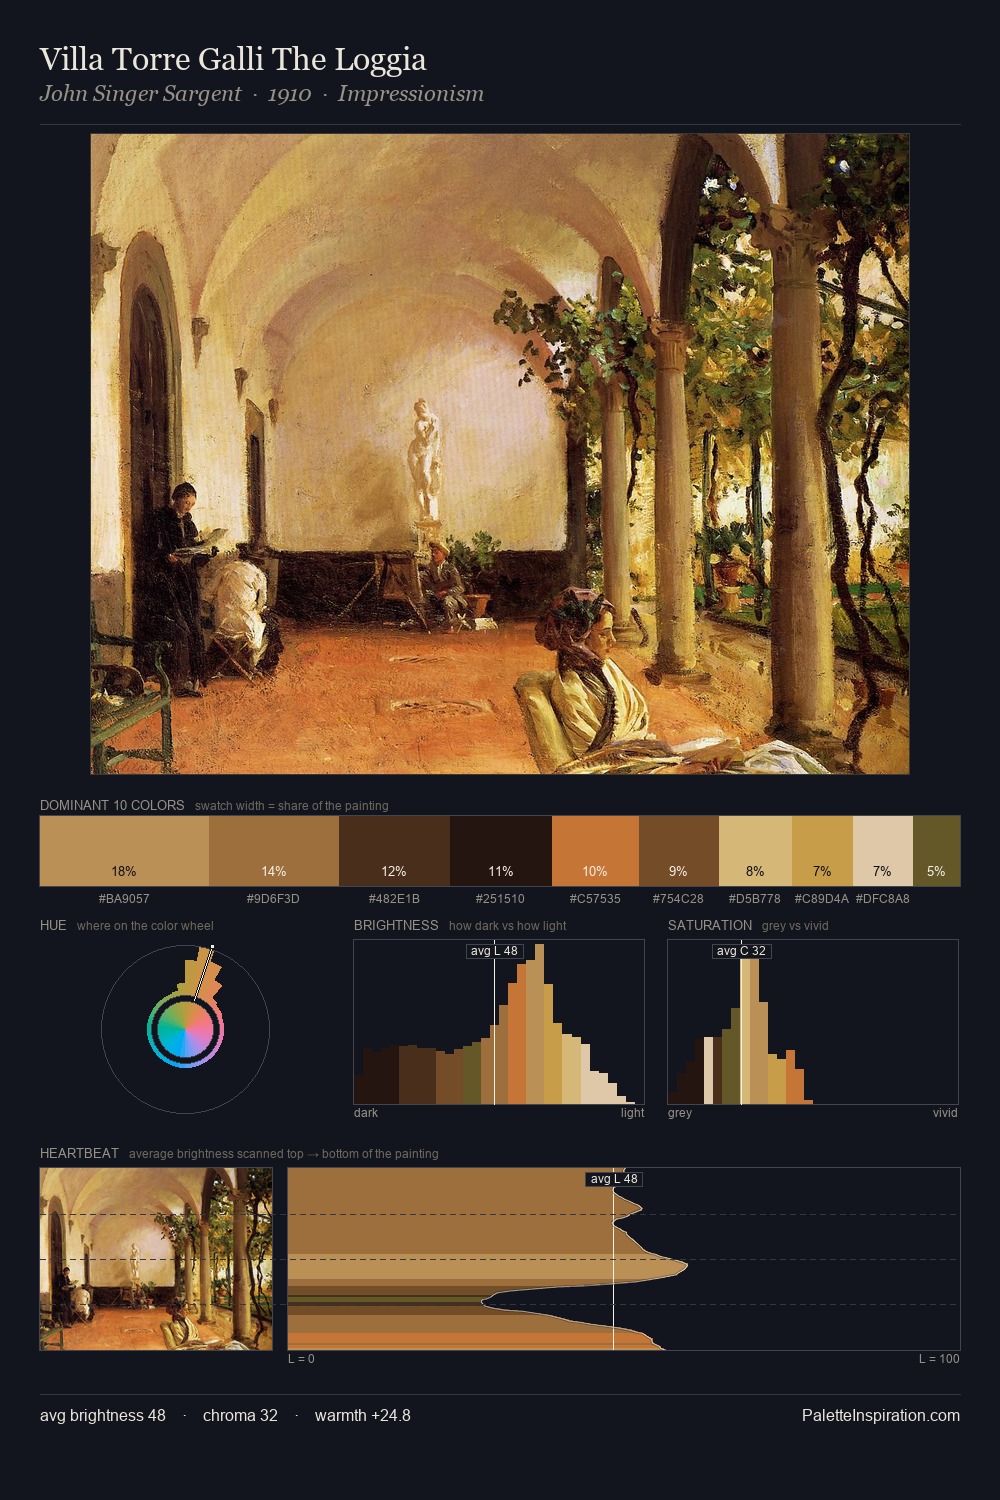The height and width of the screenshot is (1500, 1000).
Task: Click the hex code text '#BA9057'
Action: 124,899
